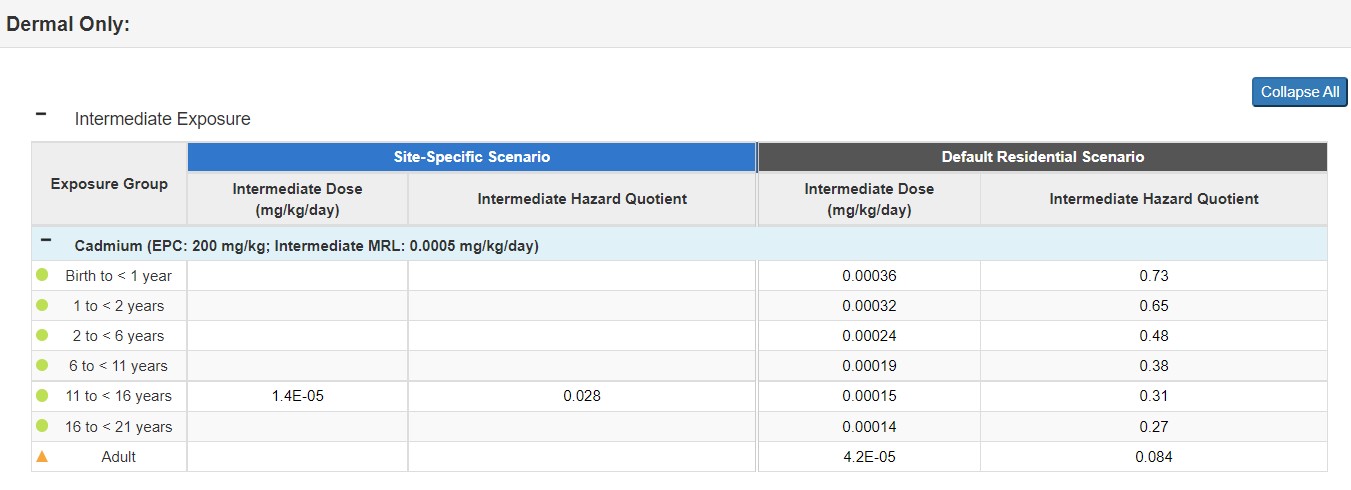Click the Dermal Only section heading
The height and width of the screenshot is (490, 1351).
pos(68,25)
